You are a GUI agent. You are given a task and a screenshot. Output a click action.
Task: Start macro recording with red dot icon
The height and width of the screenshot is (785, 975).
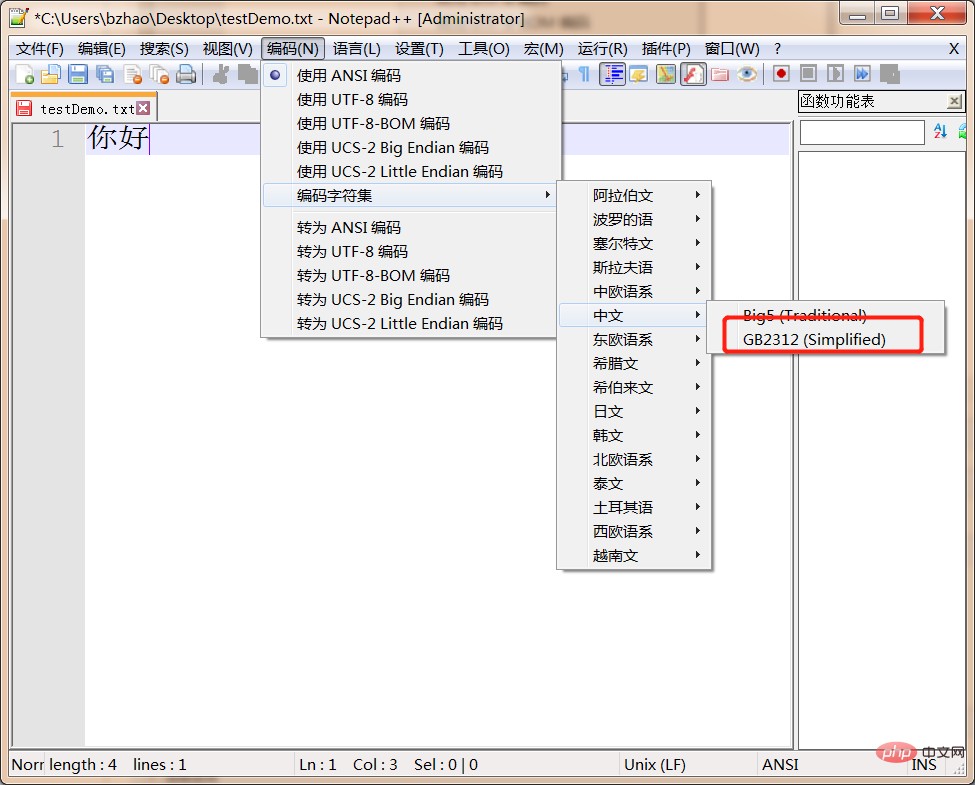click(781, 74)
